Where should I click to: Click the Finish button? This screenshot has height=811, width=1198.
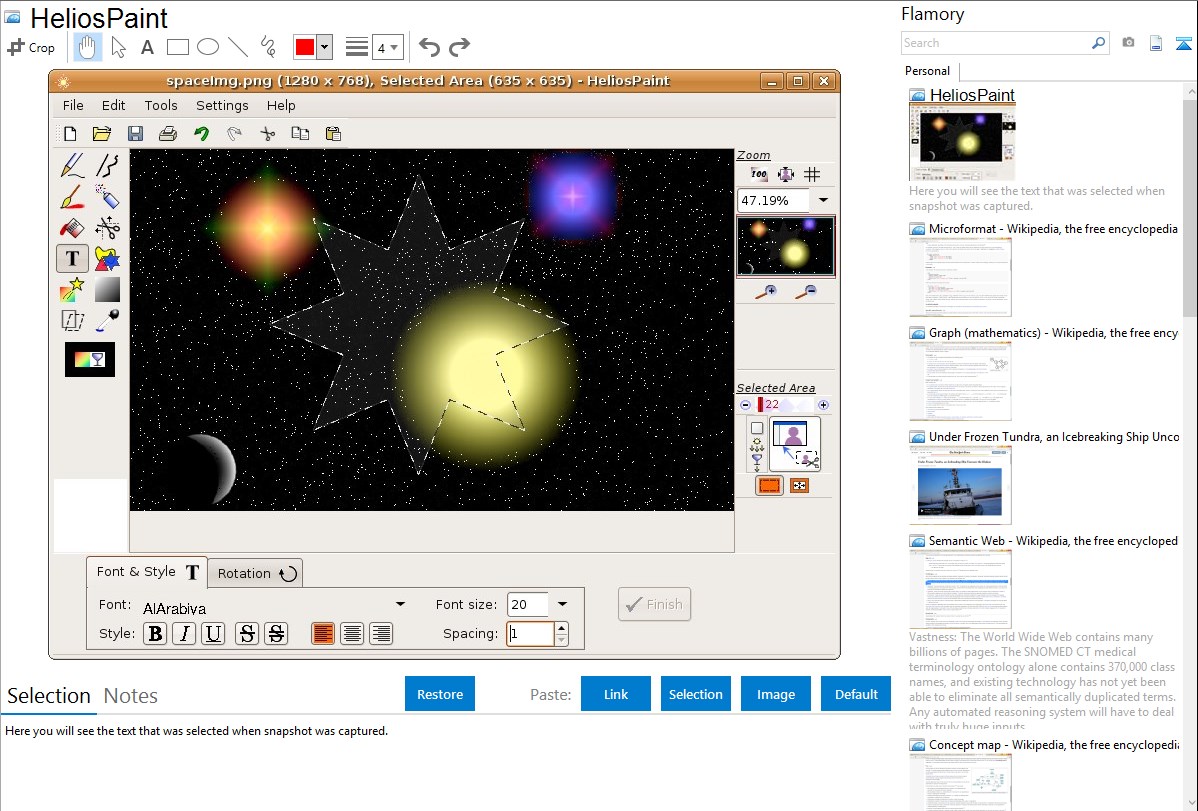point(655,604)
